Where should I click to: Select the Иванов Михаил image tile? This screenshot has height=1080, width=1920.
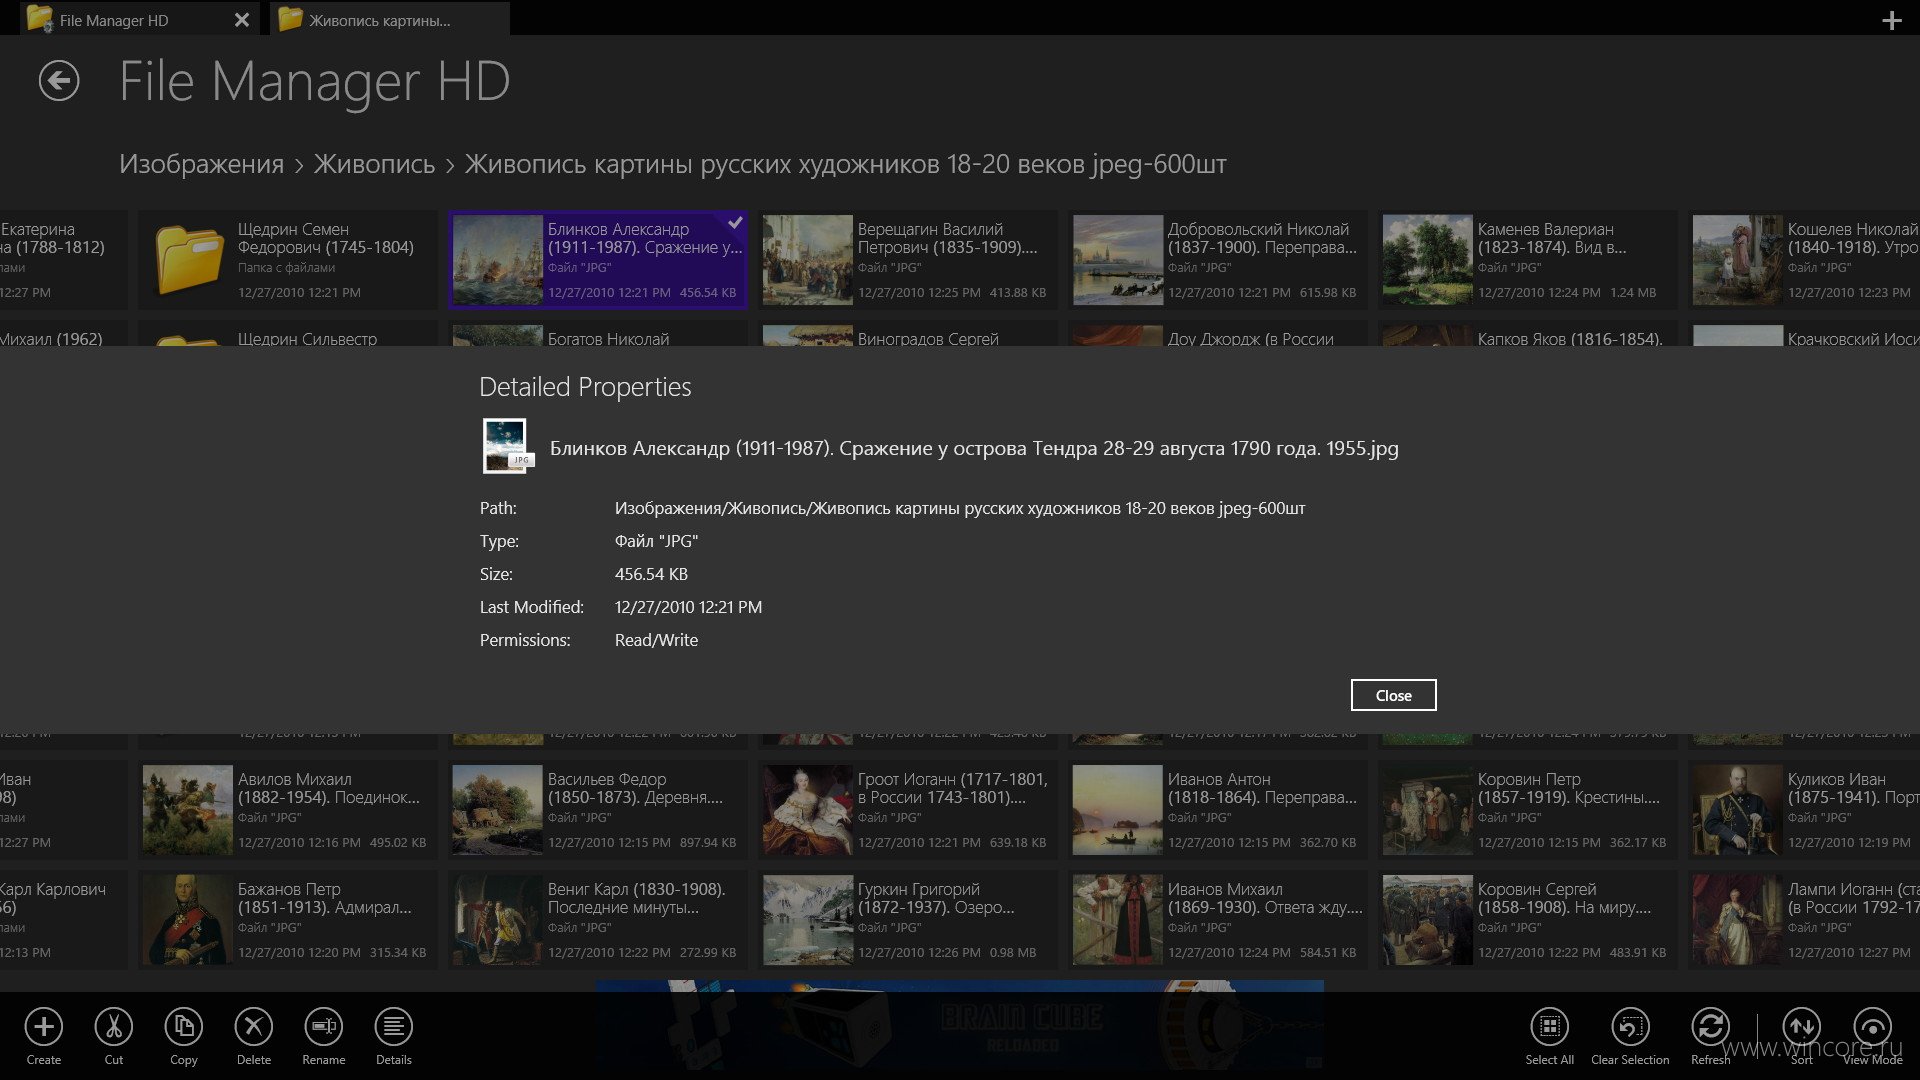pyautogui.click(x=1218, y=920)
